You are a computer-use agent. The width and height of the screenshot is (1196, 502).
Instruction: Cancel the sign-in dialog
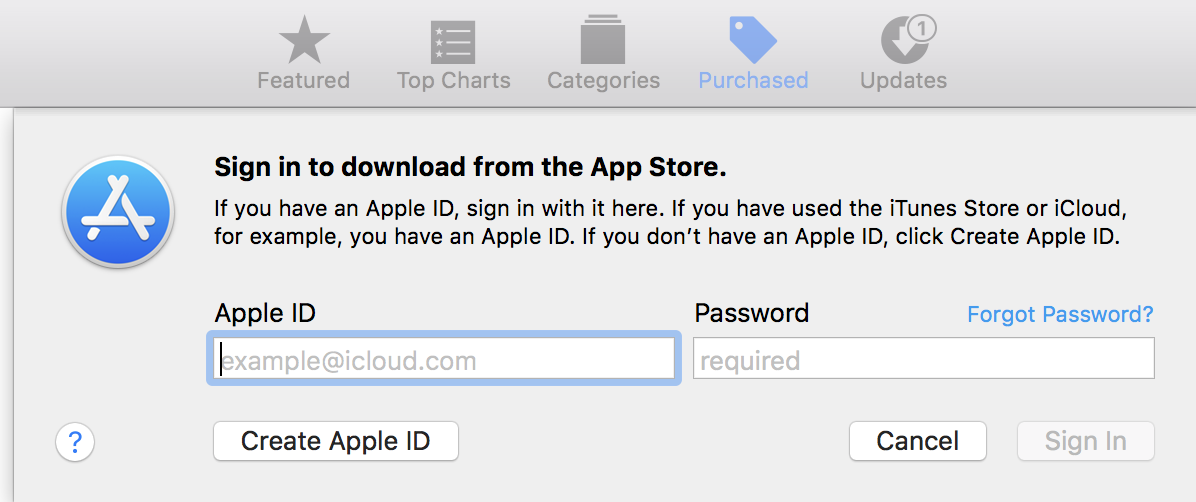pos(917,441)
